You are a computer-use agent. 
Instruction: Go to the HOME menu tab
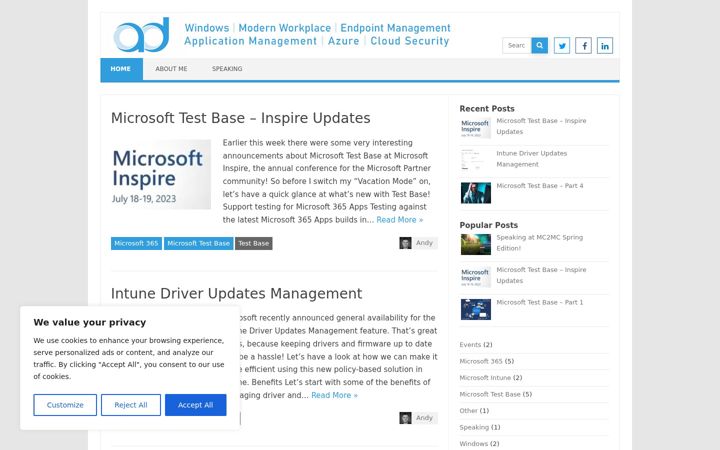[121, 69]
